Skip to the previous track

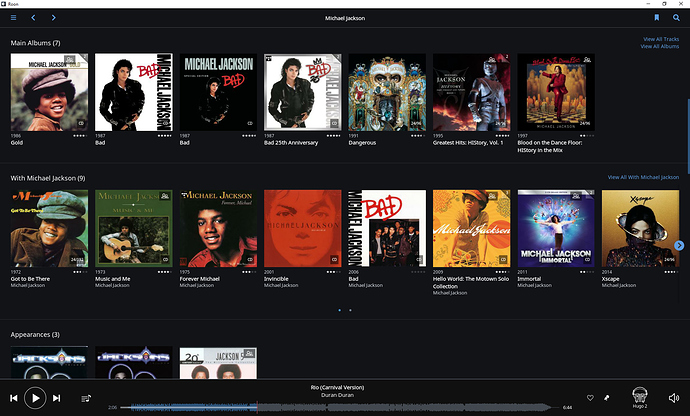click(14, 398)
